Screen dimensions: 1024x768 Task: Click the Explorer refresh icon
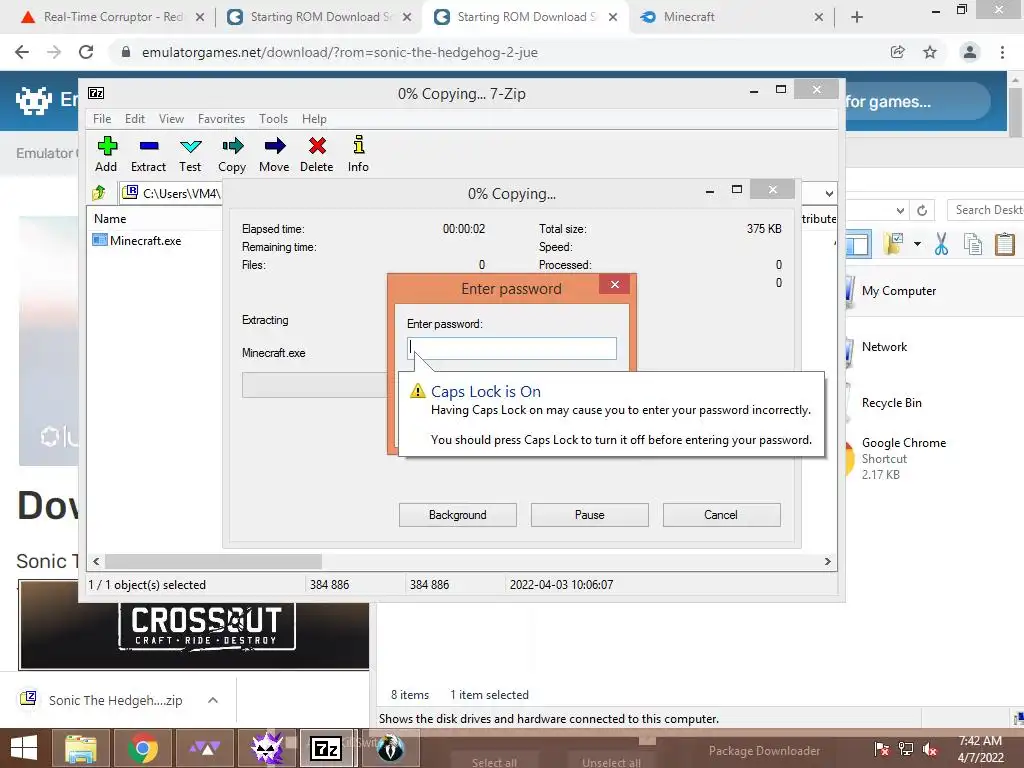coord(922,210)
